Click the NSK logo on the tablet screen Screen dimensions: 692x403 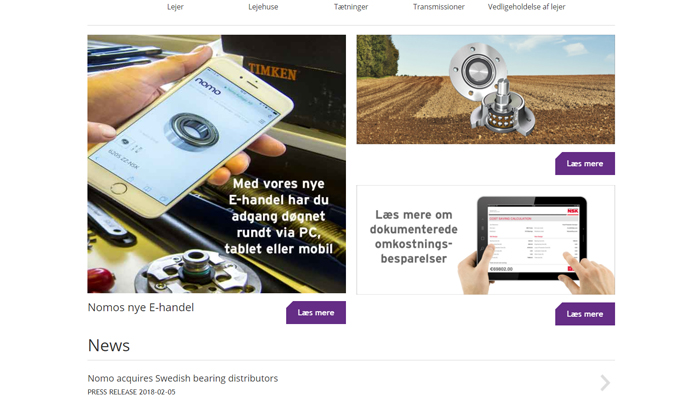pyautogui.click(x=572, y=211)
